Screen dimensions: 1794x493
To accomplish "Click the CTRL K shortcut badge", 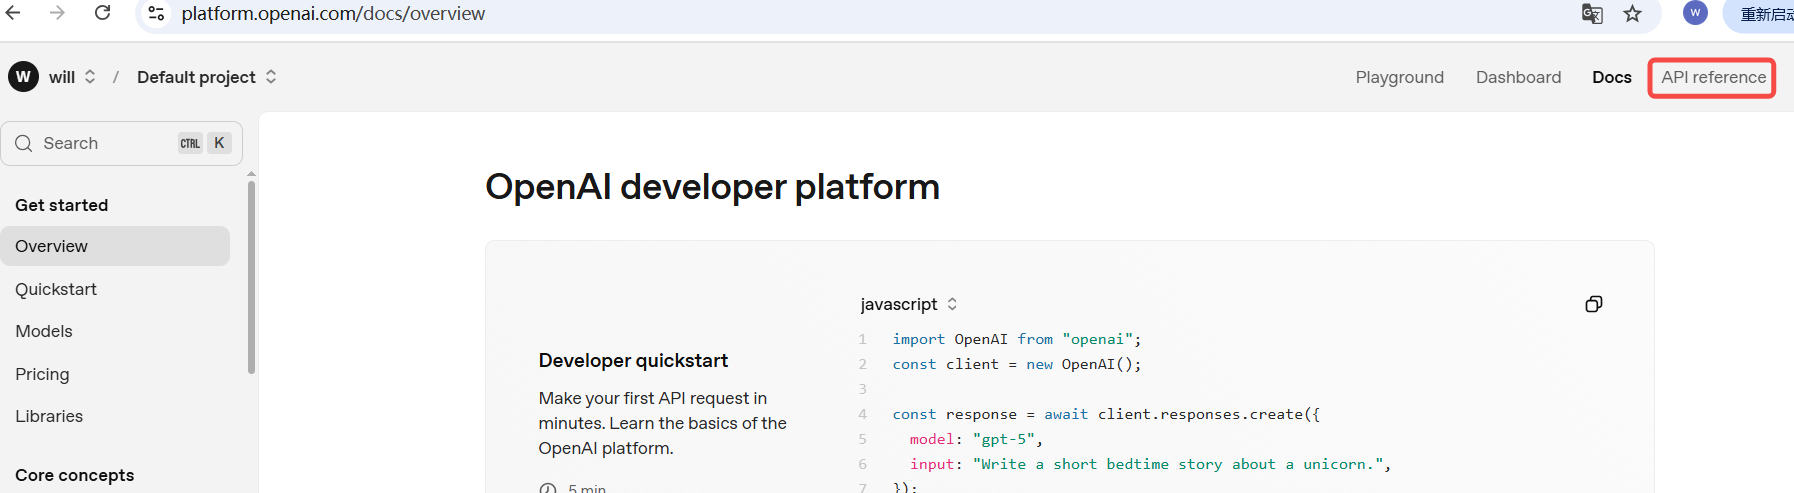I will click(205, 143).
